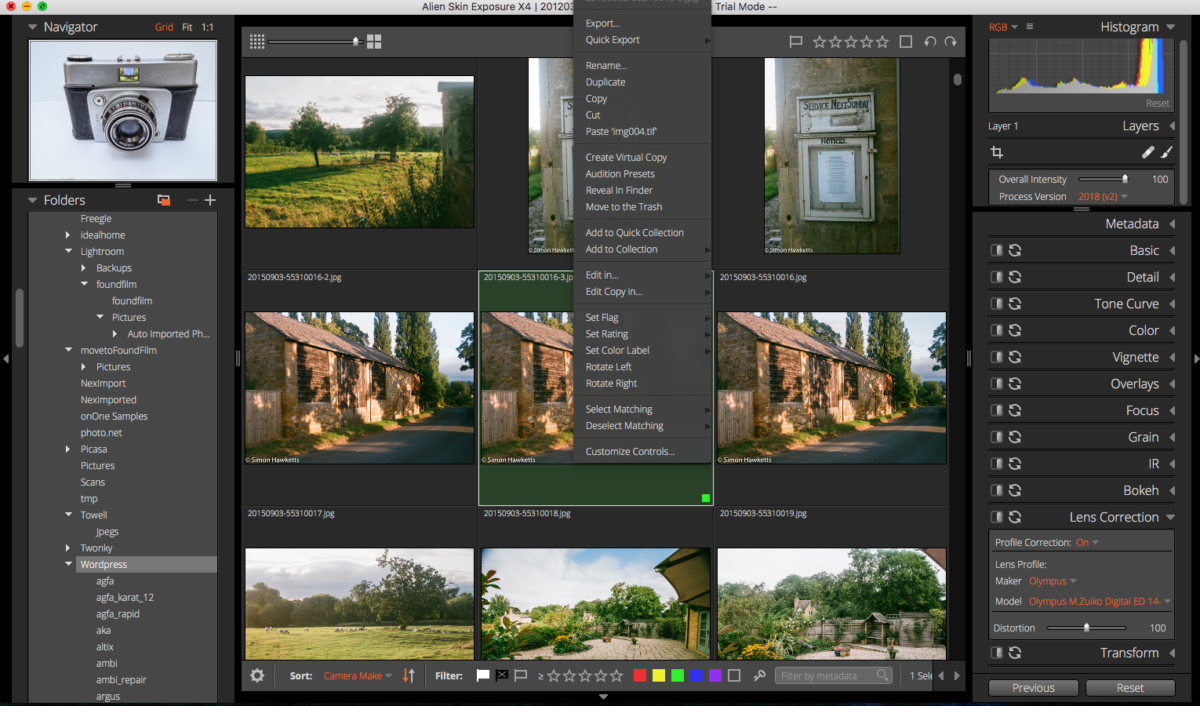Filter by picked white flag
Viewport: 1200px width, 706px height.
(x=483, y=676)
